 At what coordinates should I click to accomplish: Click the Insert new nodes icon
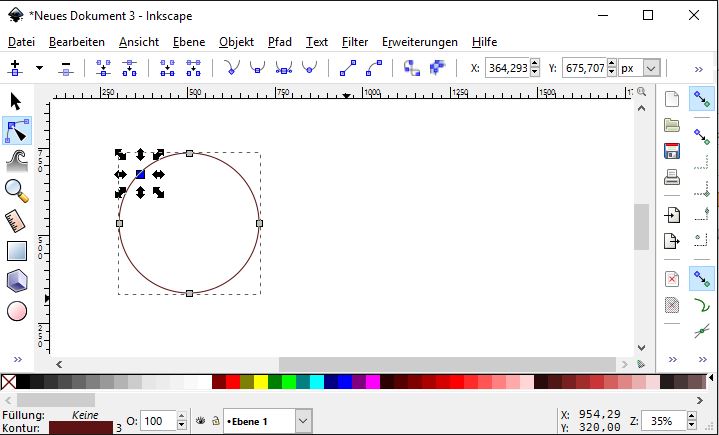pos(15,68)
